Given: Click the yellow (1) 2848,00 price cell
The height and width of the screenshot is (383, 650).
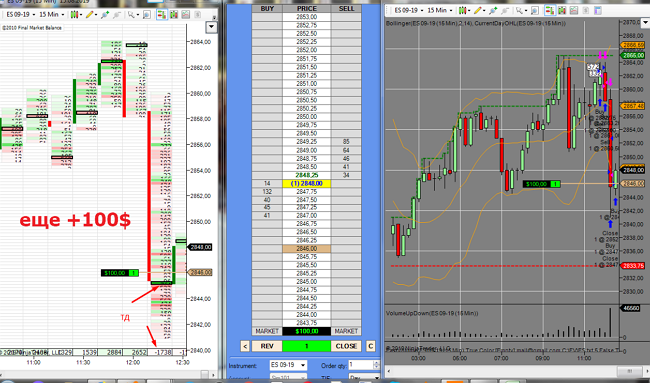Looking at the screenshot, I should pos(307,183).
